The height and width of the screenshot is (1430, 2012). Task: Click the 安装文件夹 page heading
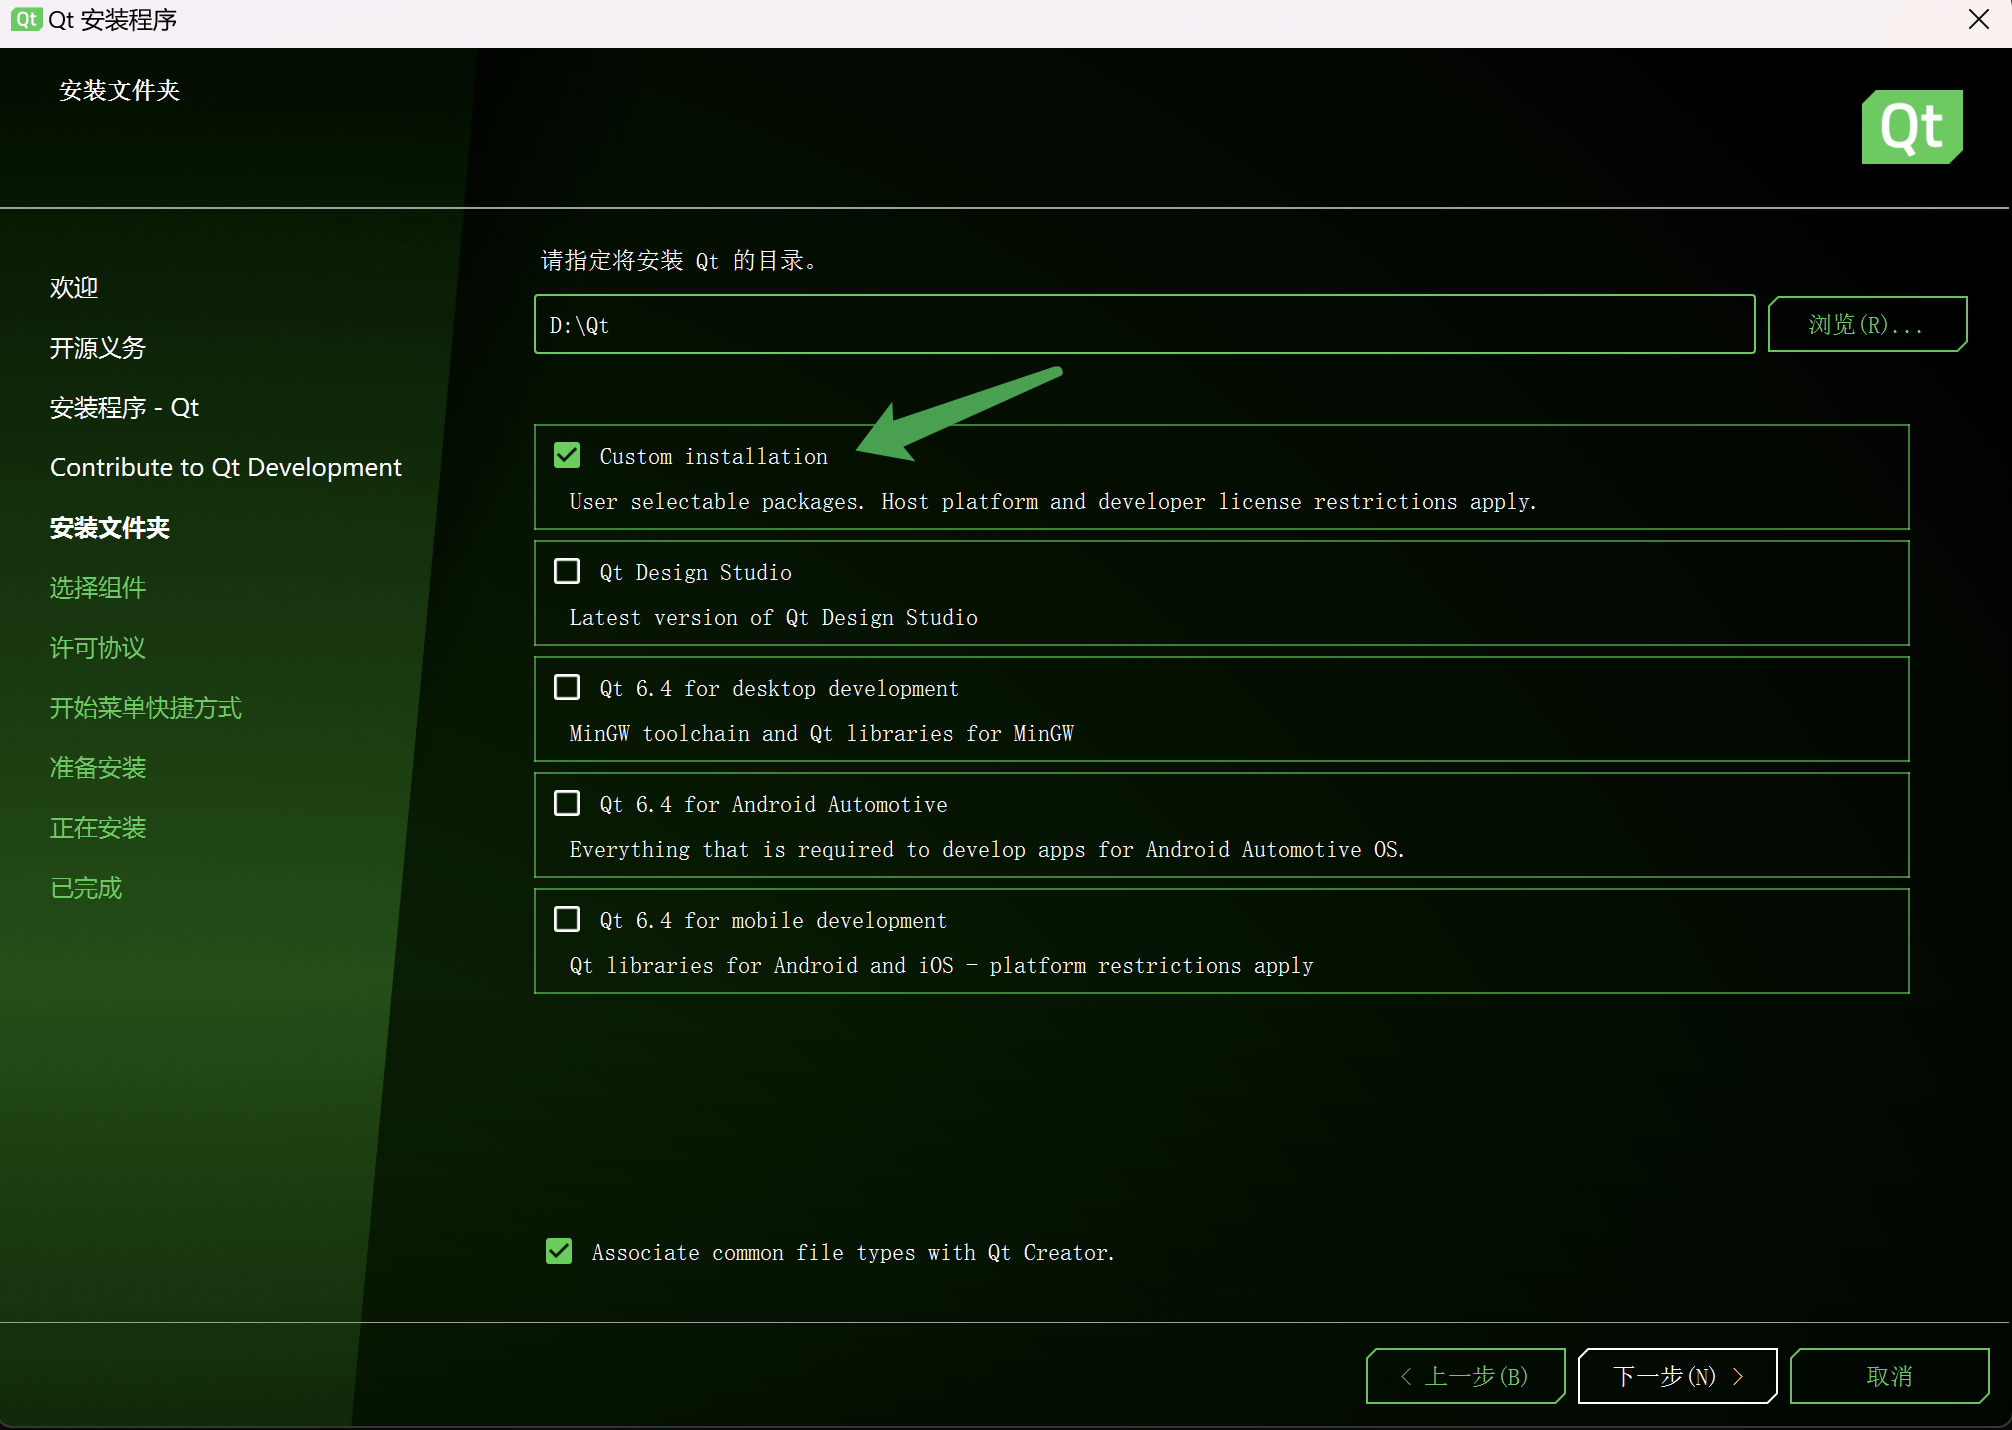point(119,91)
